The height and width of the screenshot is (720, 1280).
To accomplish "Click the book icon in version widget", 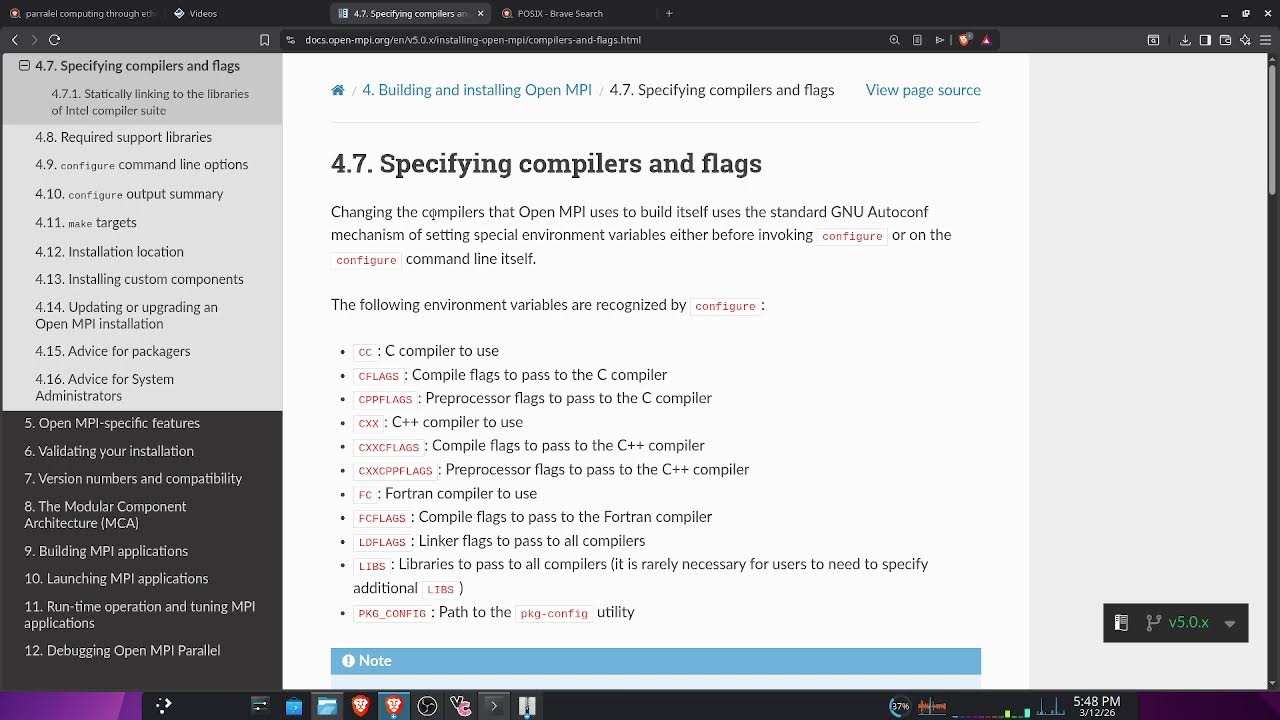I will tap(1121, 622).
